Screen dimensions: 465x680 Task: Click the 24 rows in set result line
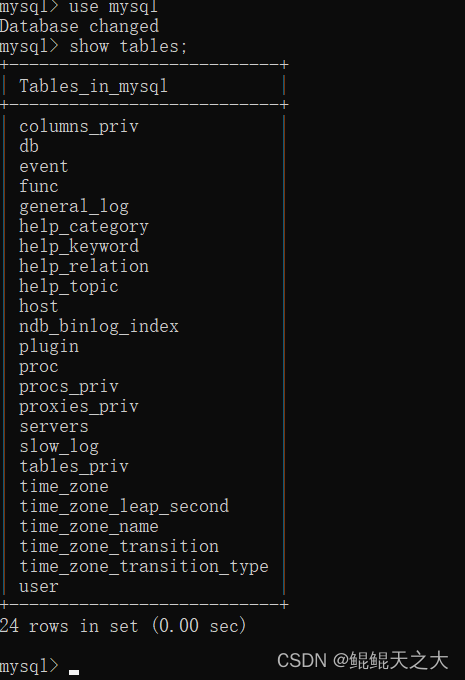(123, 626)
